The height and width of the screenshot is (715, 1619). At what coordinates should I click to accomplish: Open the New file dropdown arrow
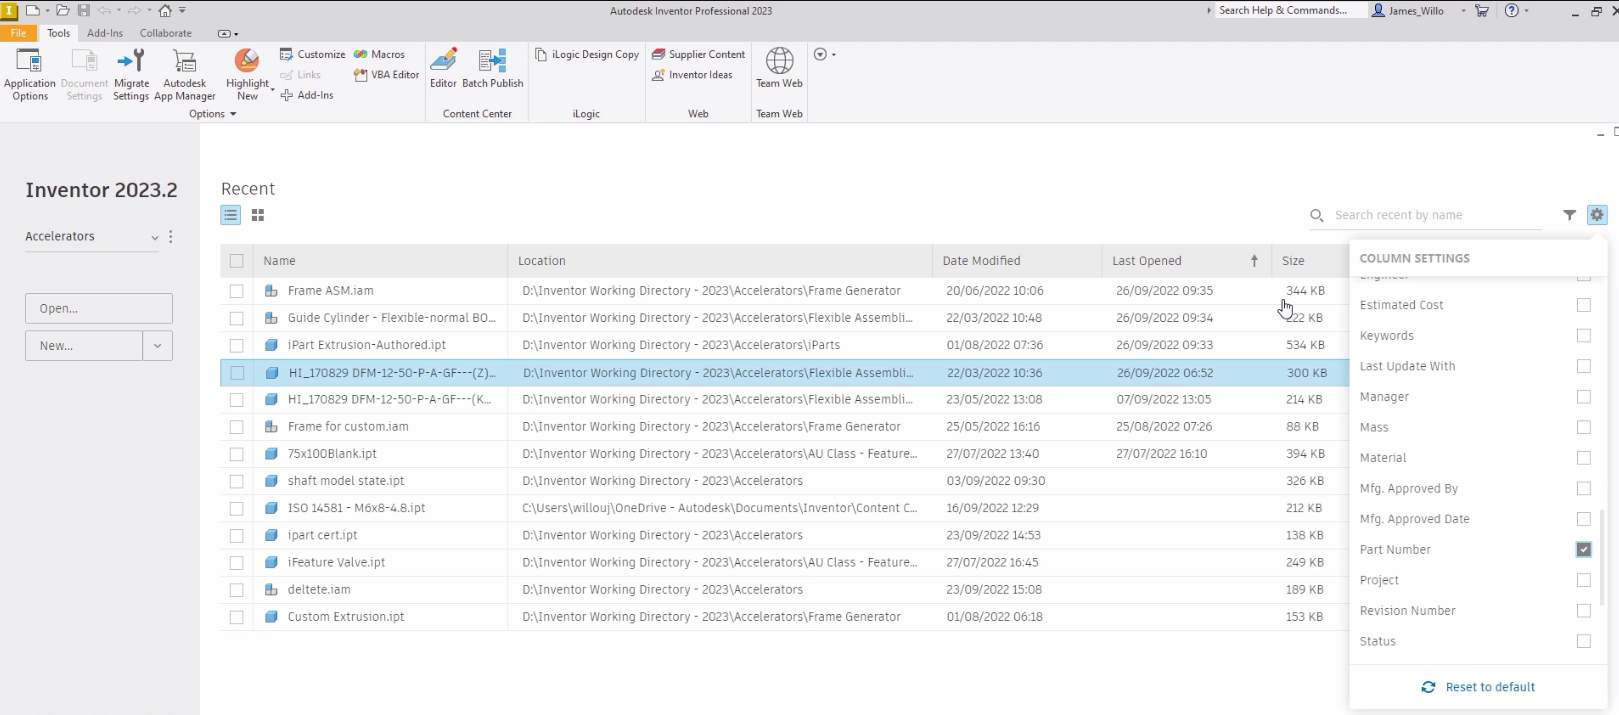point(157,346)
